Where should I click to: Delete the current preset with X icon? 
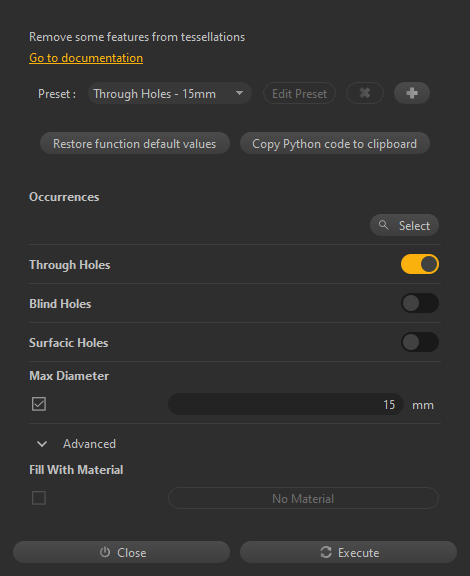pos(365,93)
